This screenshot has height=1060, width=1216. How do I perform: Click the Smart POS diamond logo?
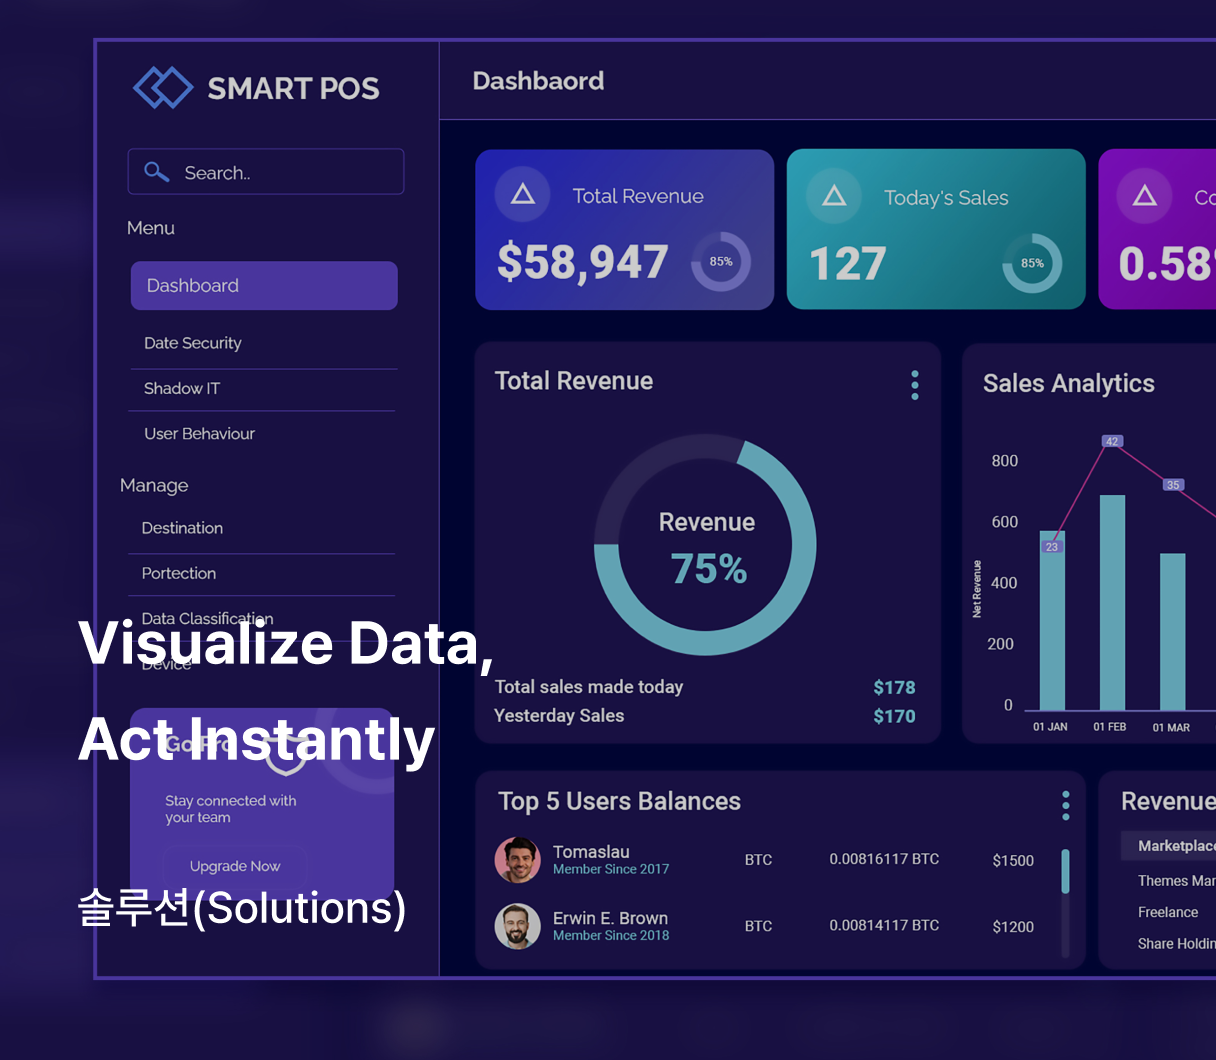pos(163,88)
